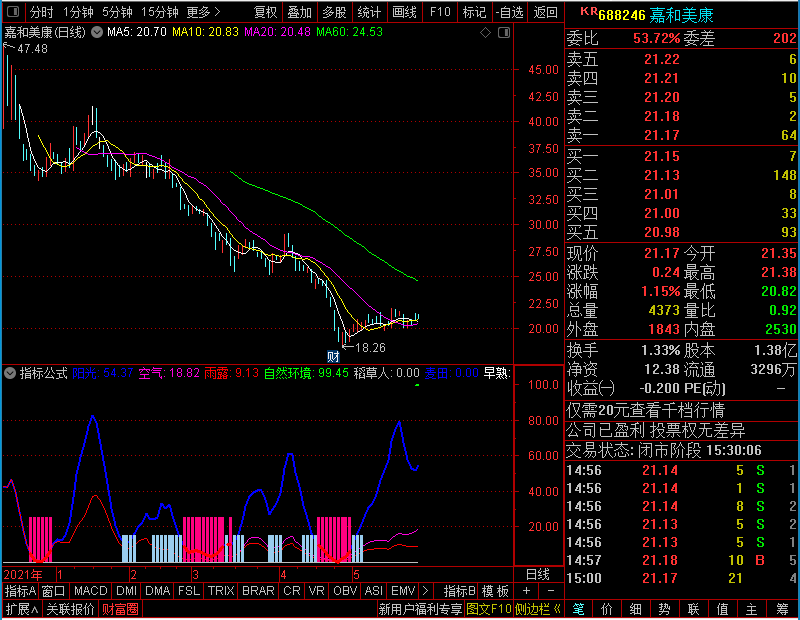Image resolution: width=800 pixels, height=620 pixels.
Task: Expand the 更多 periods menu
Action: pos(203,12)
